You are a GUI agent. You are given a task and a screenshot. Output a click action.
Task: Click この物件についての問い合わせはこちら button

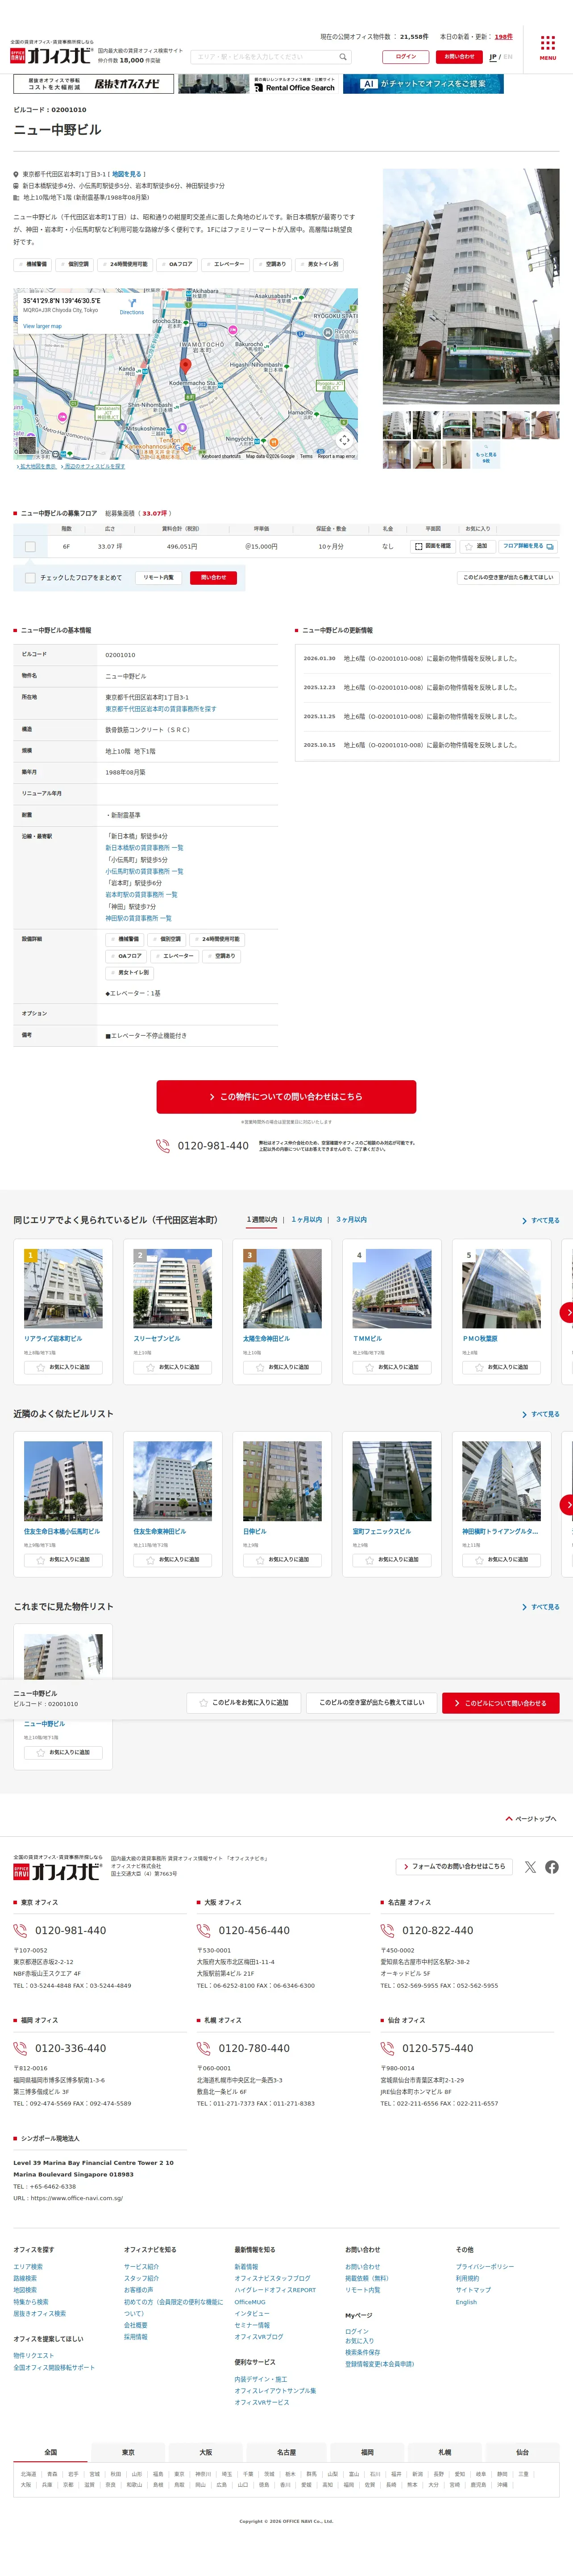point(286,1097)
